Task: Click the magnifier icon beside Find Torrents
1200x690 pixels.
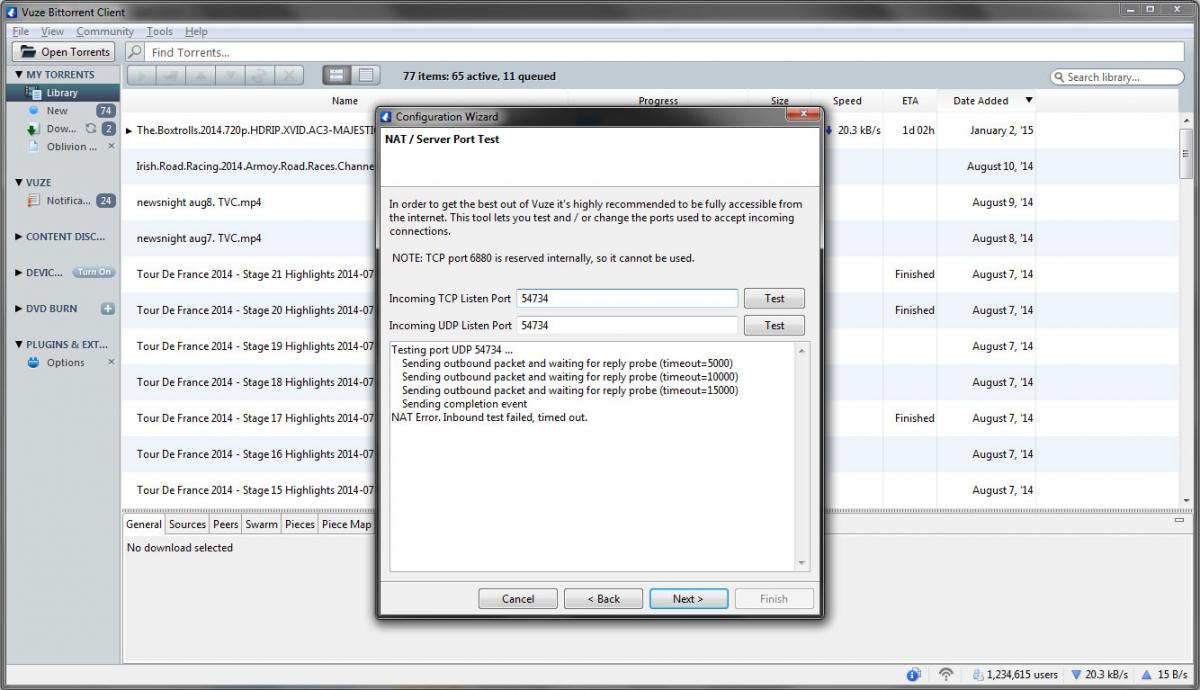Action: pyautogui.click(x=136, y=52)
